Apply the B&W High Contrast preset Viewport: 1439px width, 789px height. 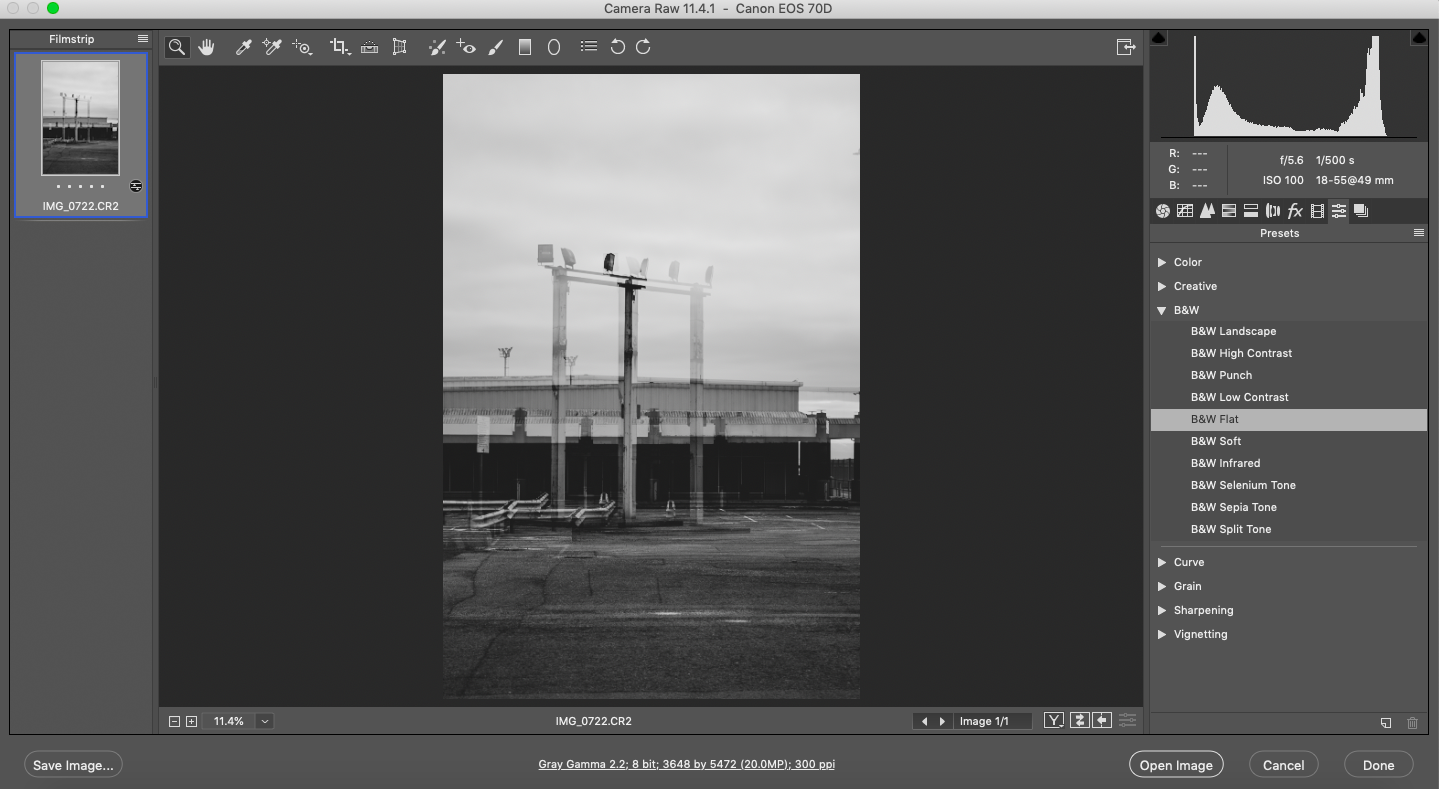click(x=1241, y=353)
